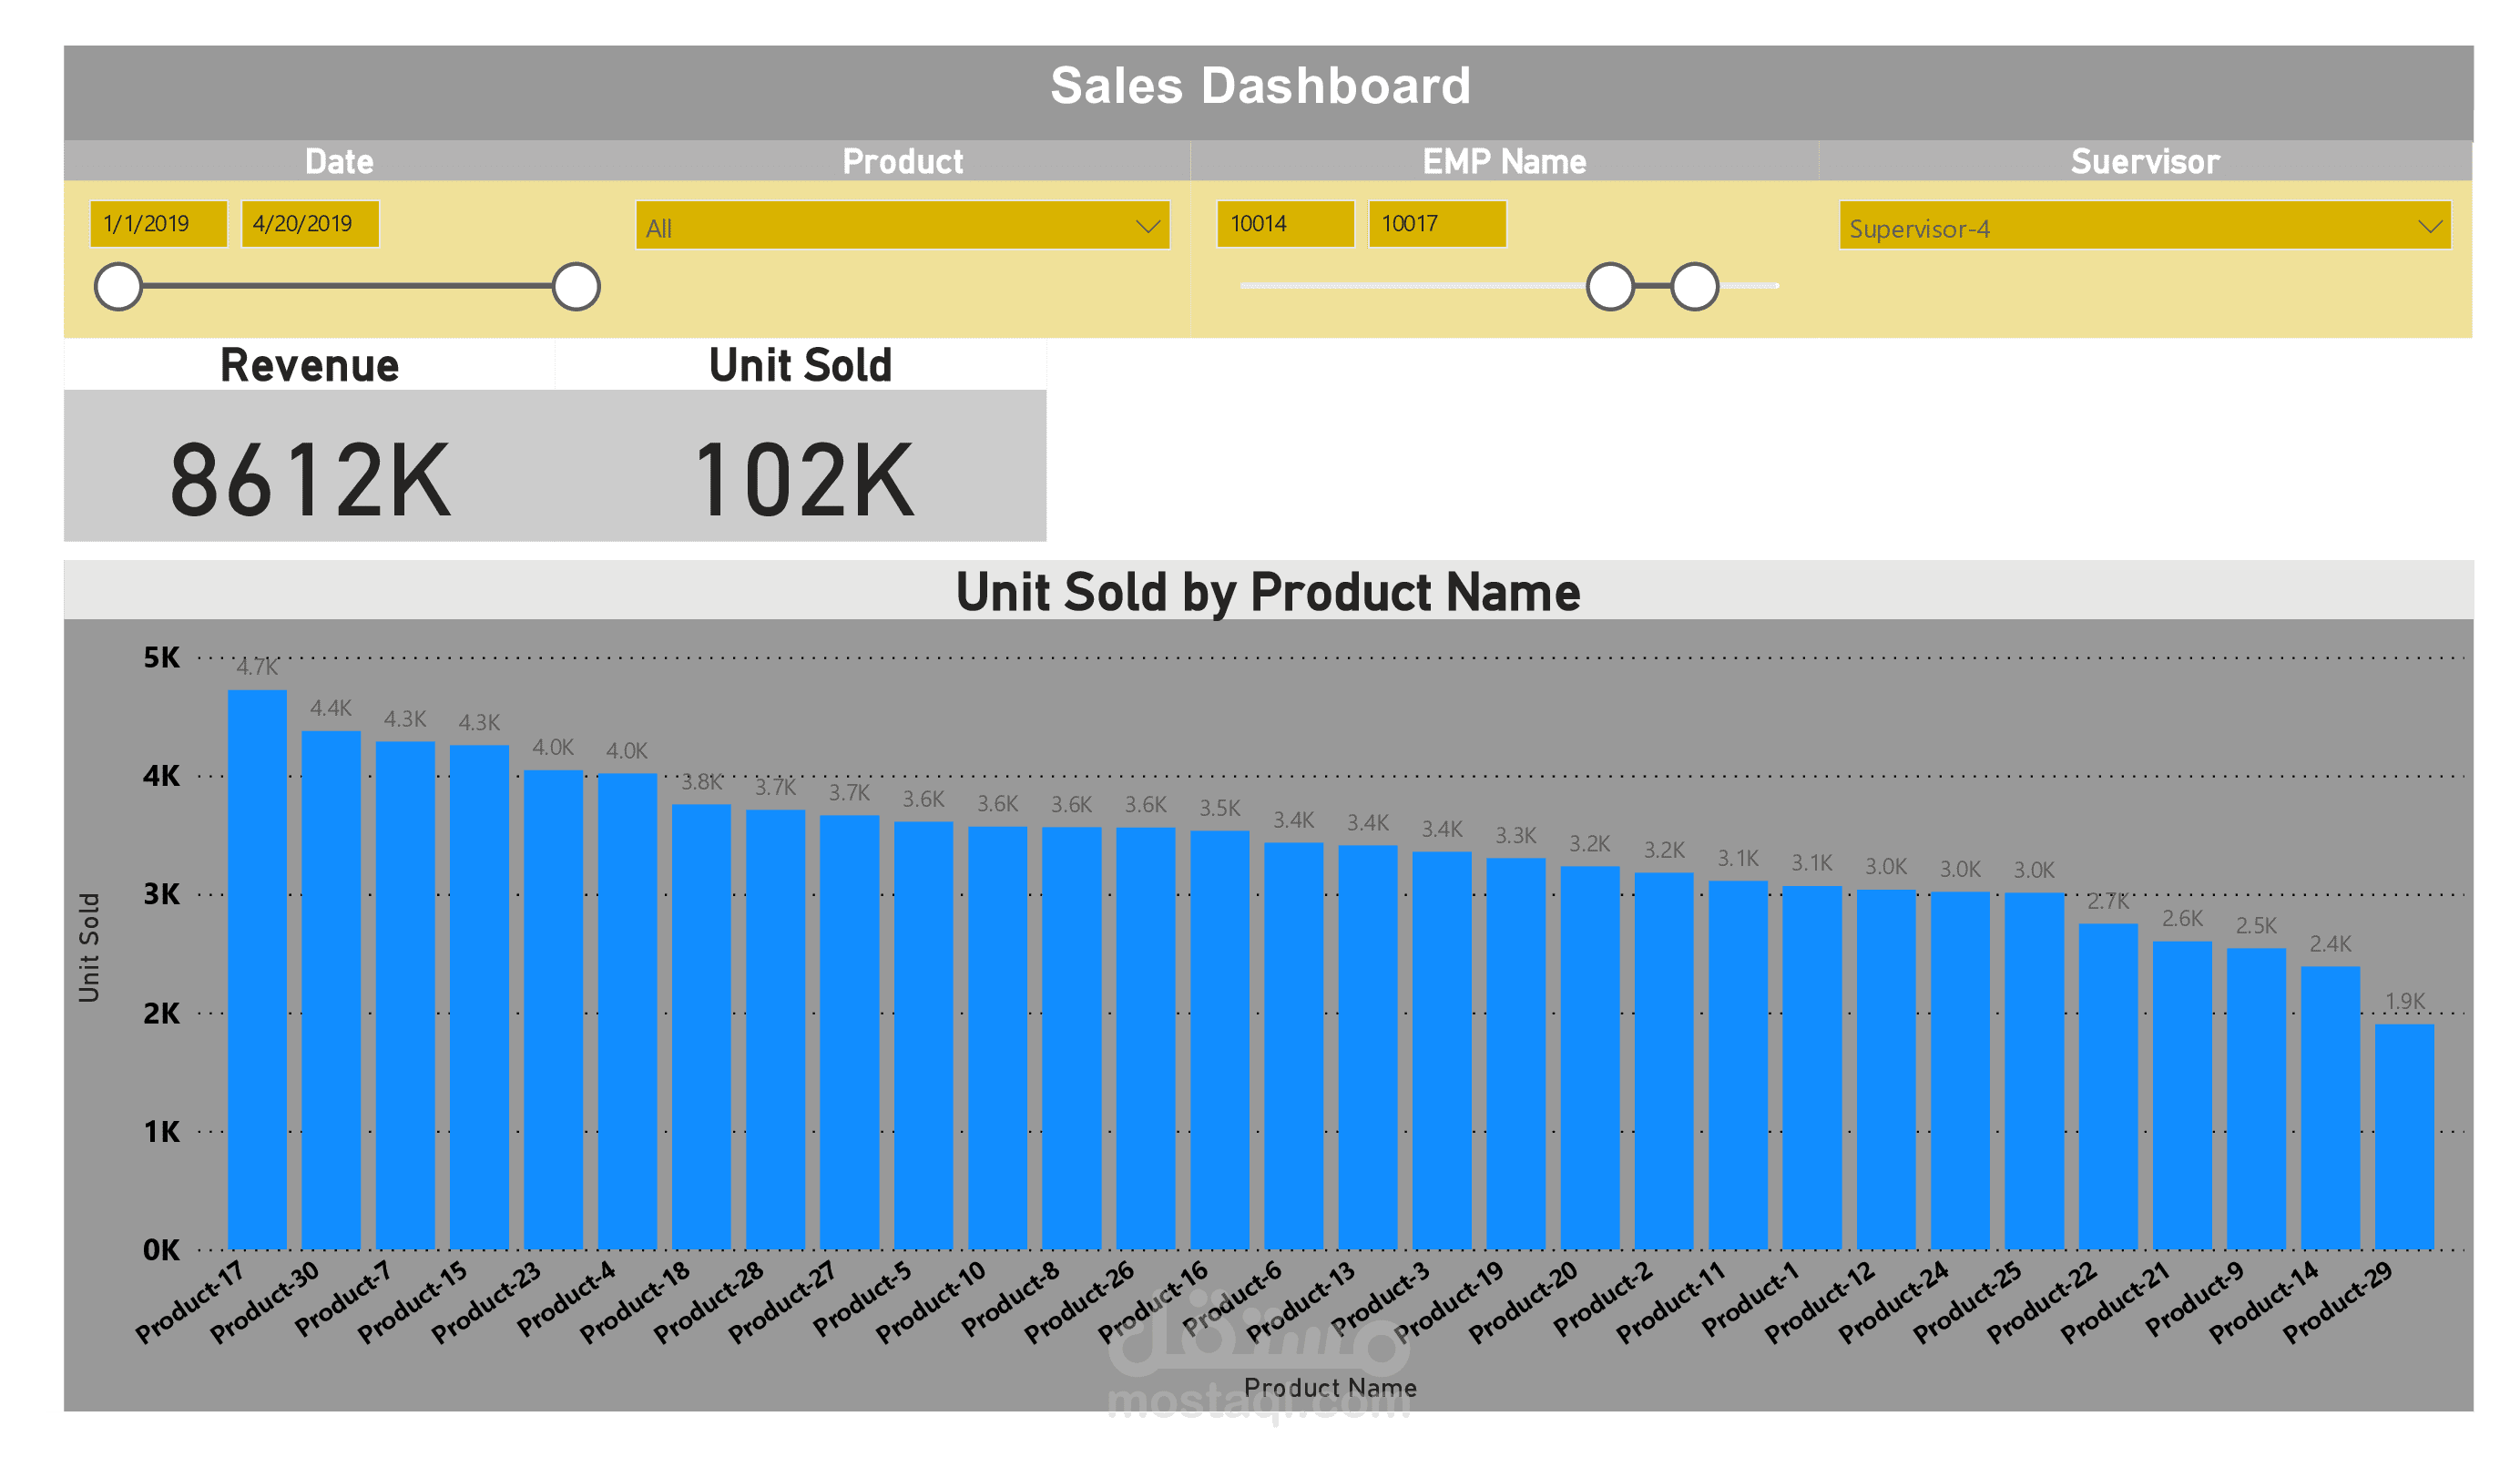
Task: Select the Product-13 bar
Action: [1367, 1047]
